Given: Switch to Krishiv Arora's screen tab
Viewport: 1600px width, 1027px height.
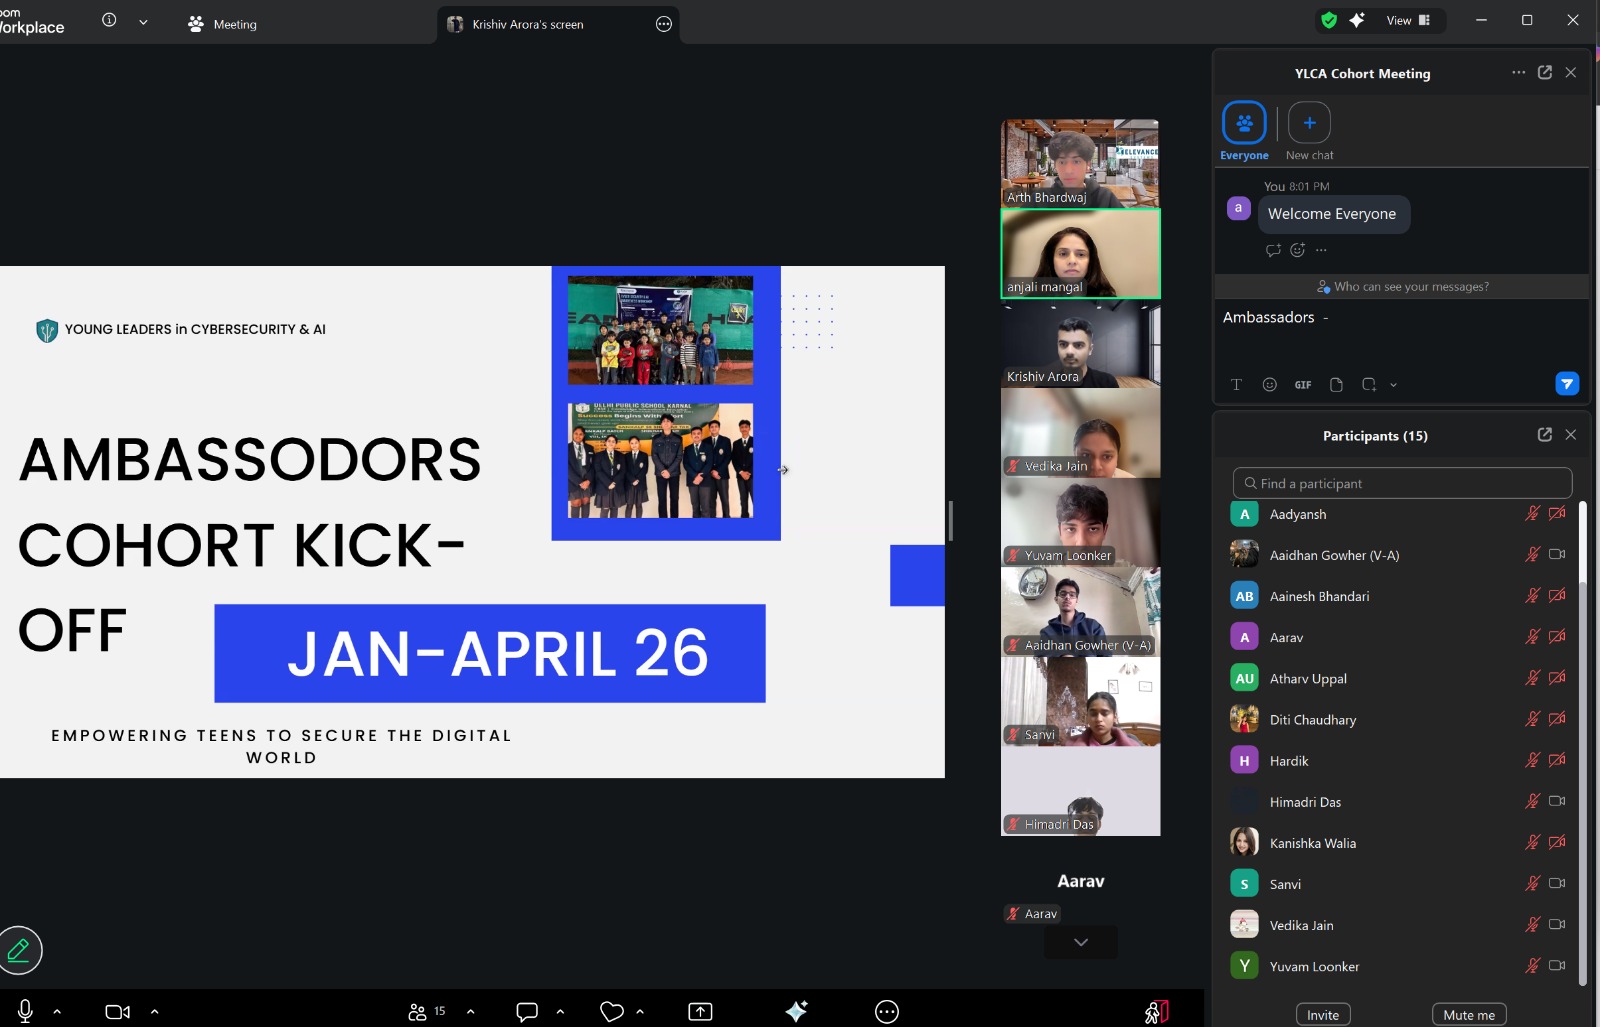Looking at the screenshot, I should click(528, 24).
